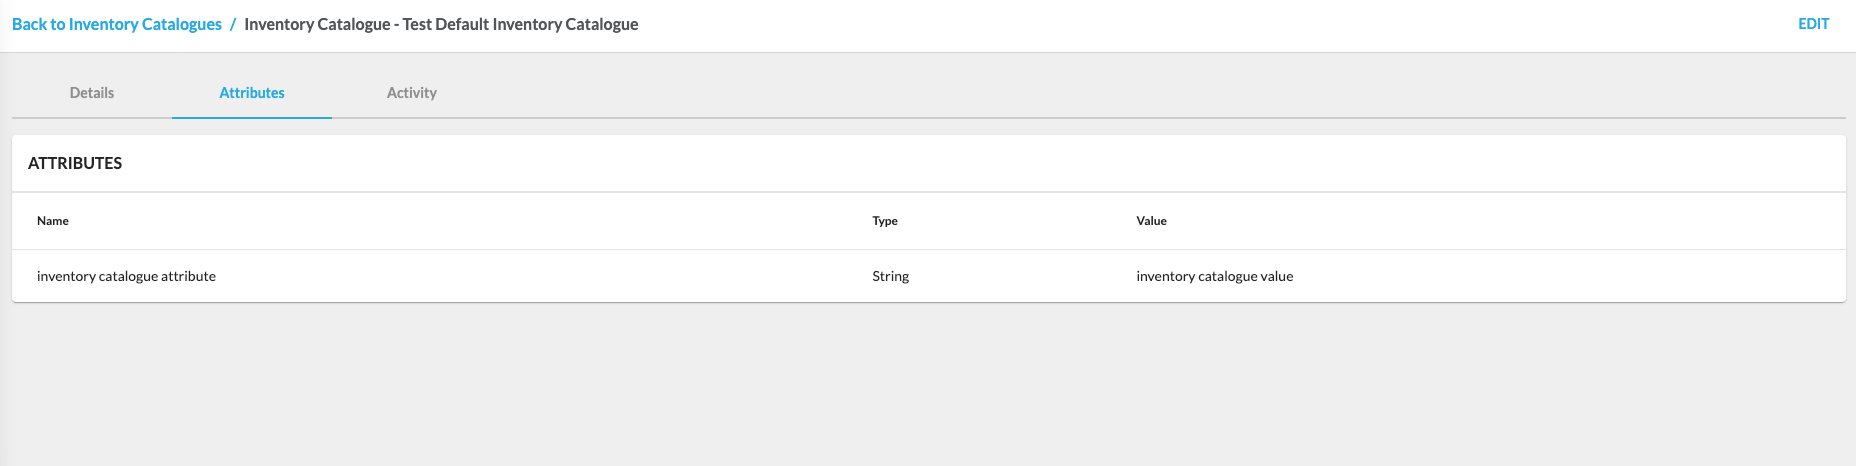
Task: Click empty tab bar space right of Activity
Action: pyautogui.click(x=1100, y=93)
